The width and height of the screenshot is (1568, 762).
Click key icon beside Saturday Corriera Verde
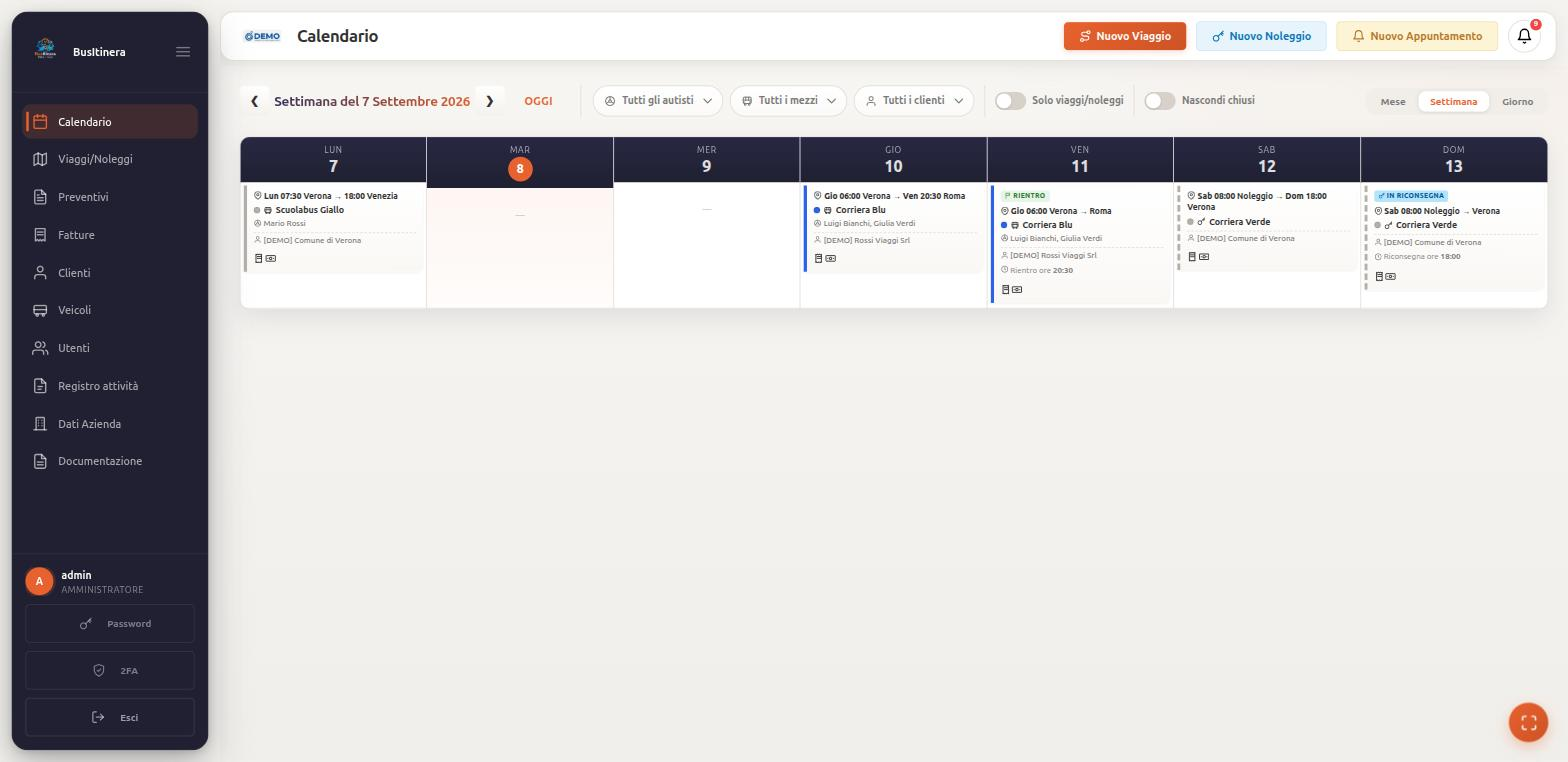(1201, 222)
